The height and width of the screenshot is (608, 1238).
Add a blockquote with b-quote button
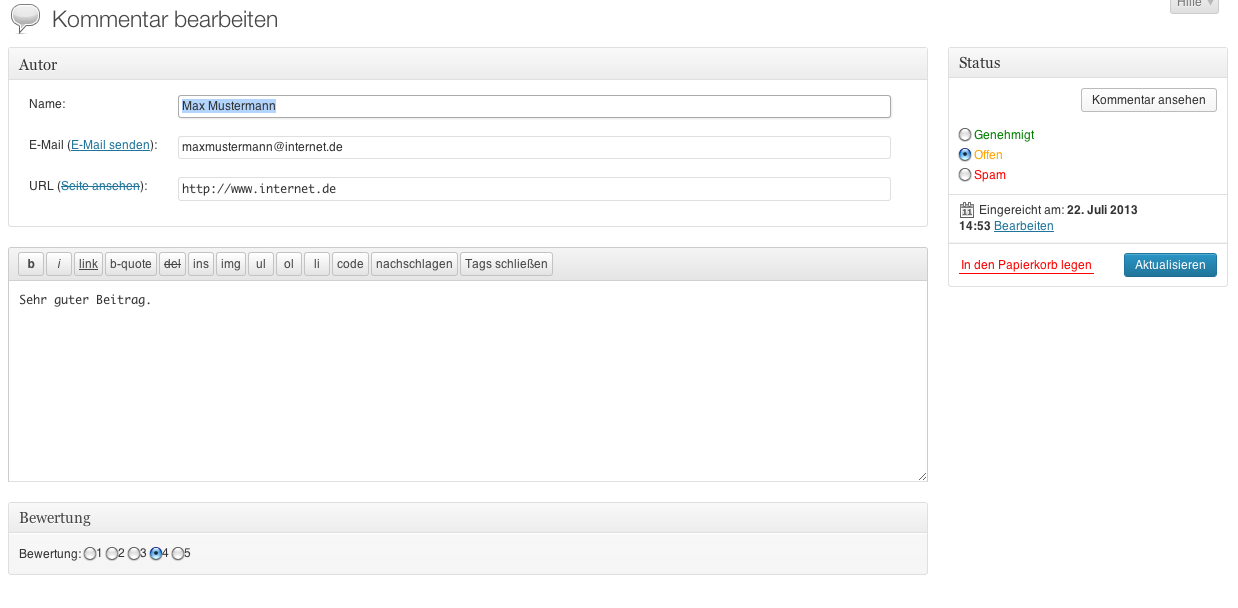click(131, 264)
